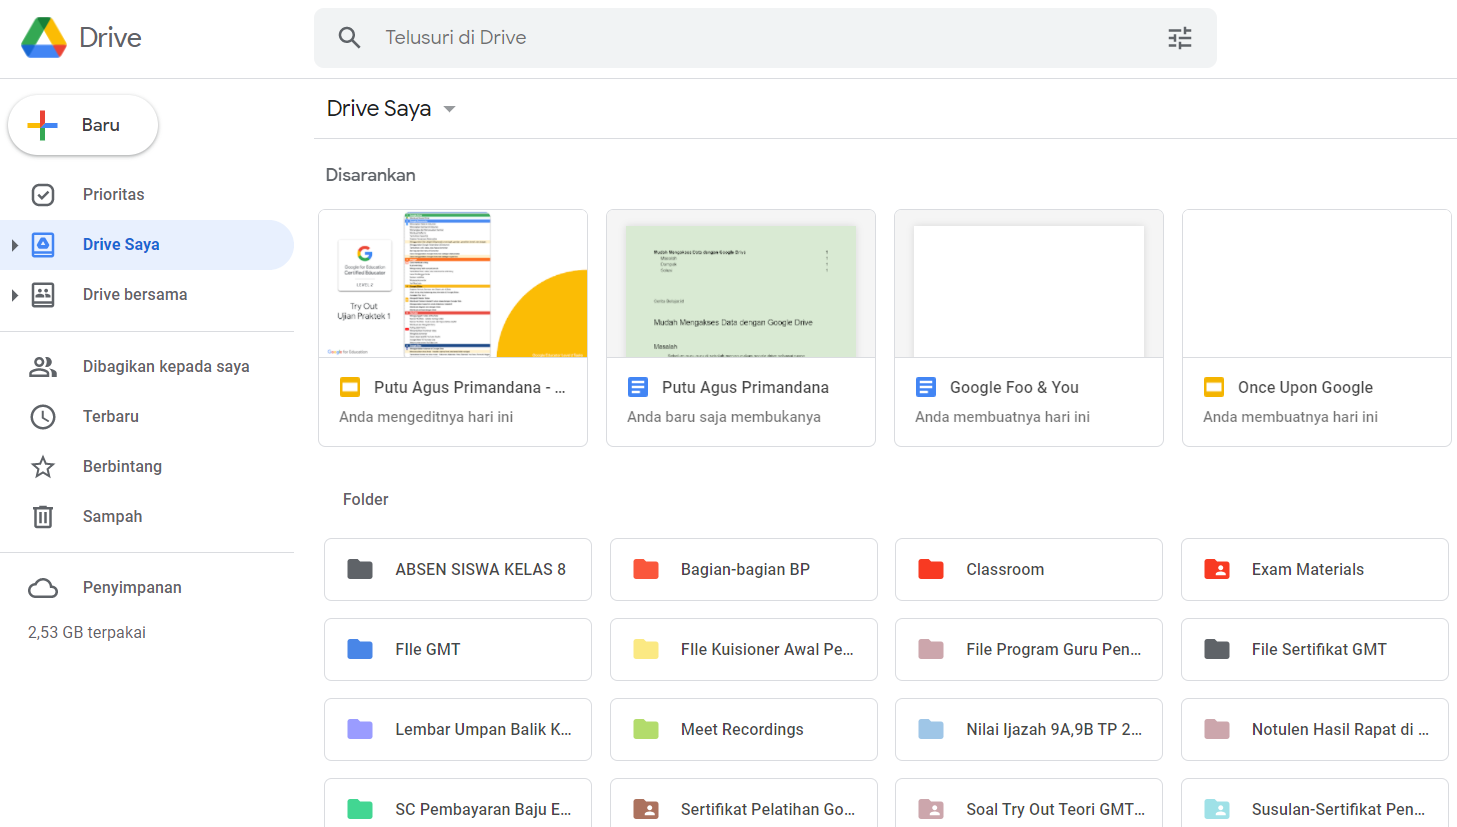
Task: Select the Classroom folder
Action: (1029, 569)
